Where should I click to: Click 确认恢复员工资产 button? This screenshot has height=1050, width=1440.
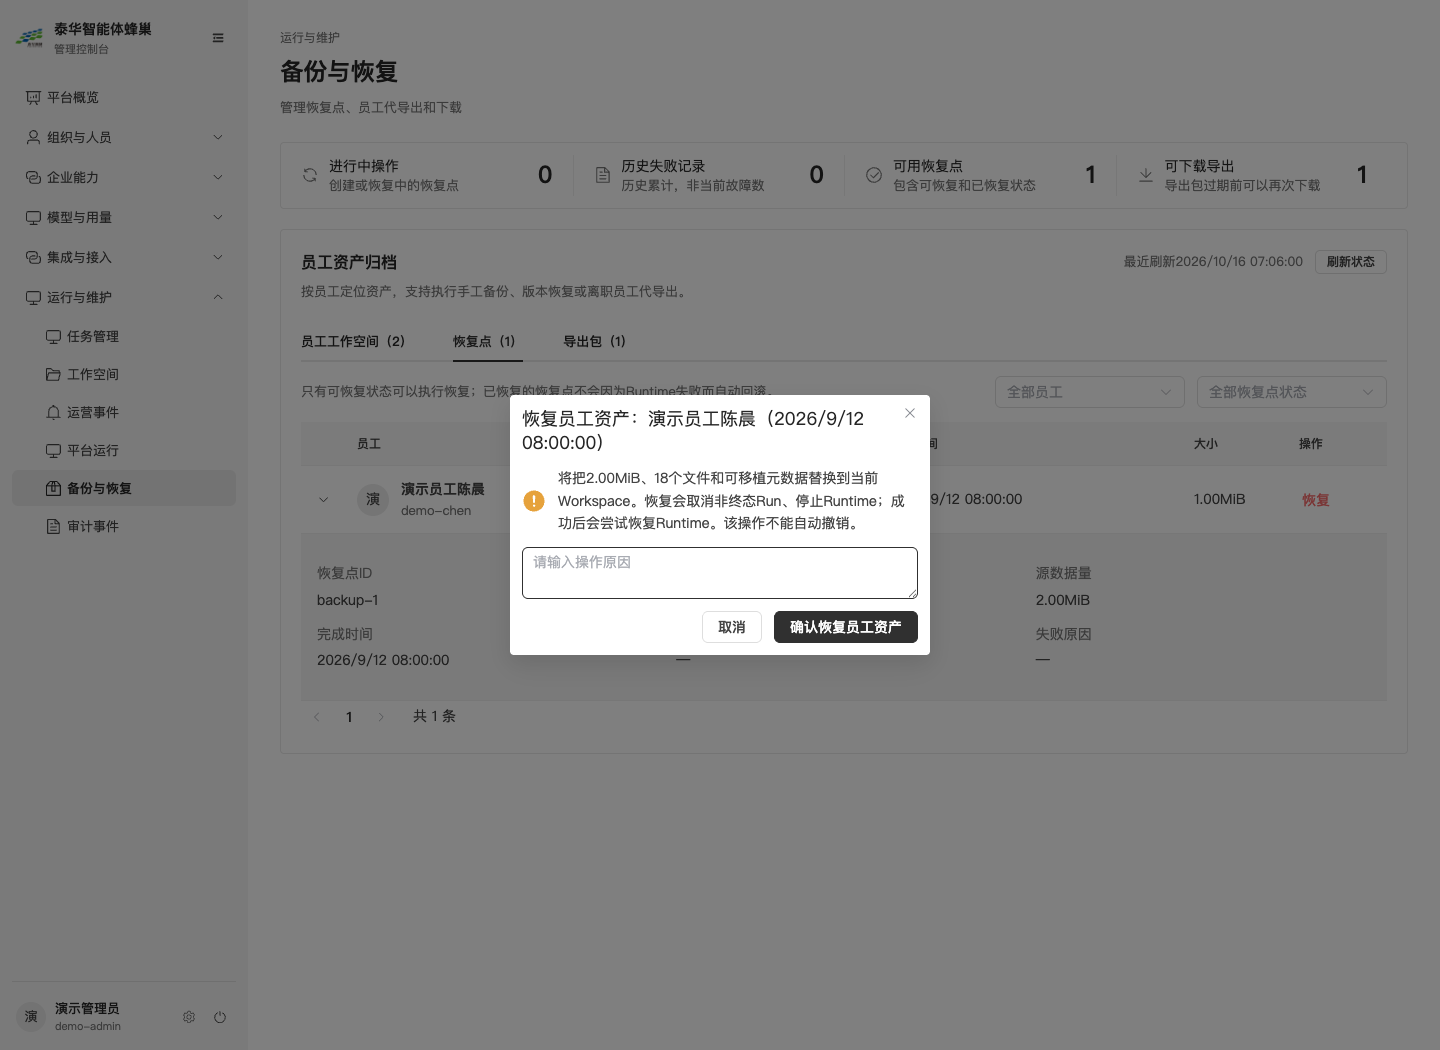[846, 627]
